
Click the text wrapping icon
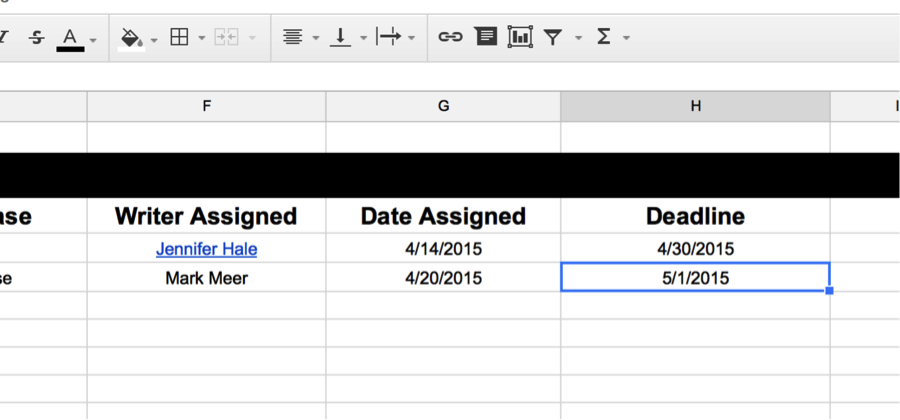389,38
